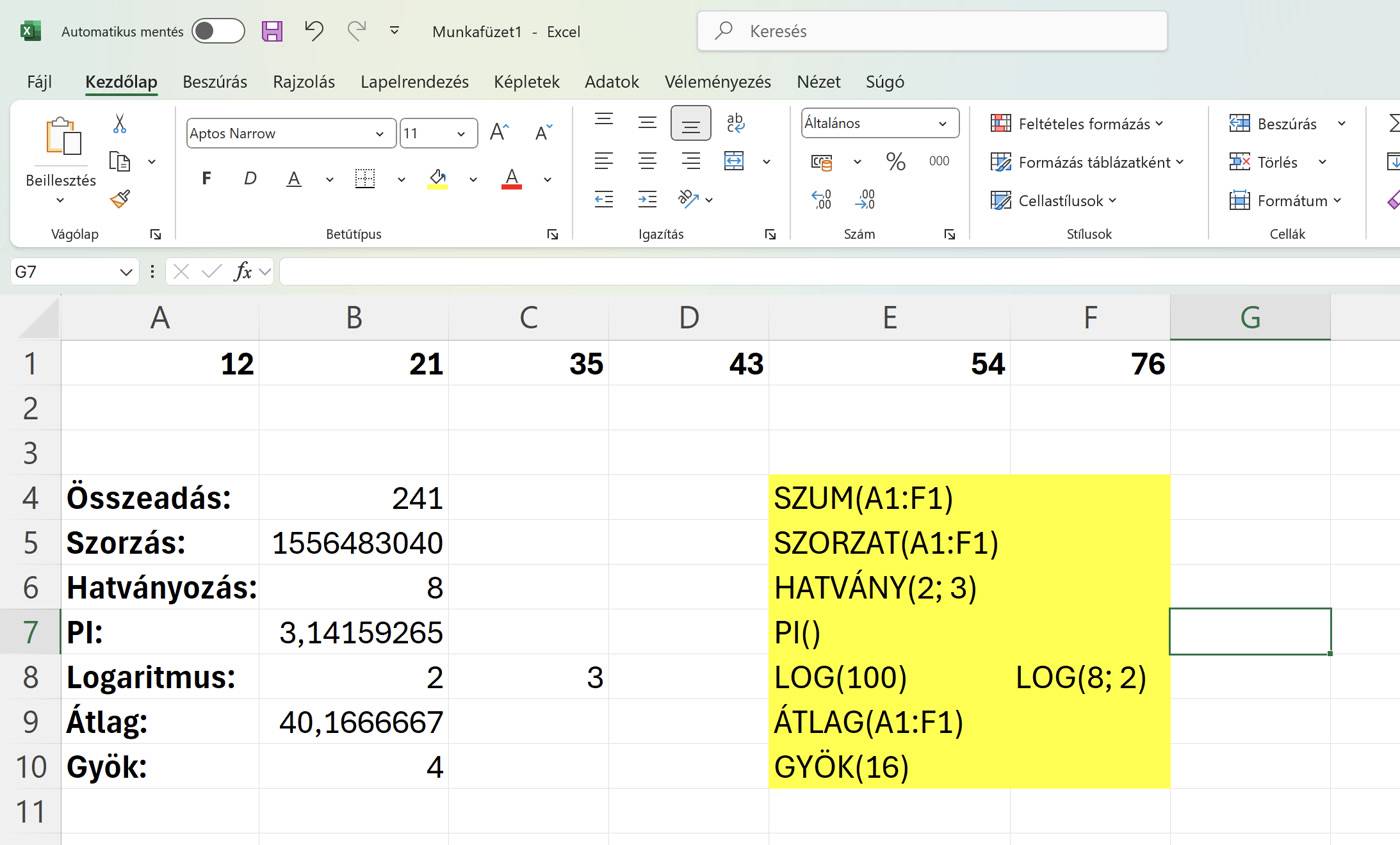
Task: Click the Save icon in title bar
Action: click(x=272, y=31)
